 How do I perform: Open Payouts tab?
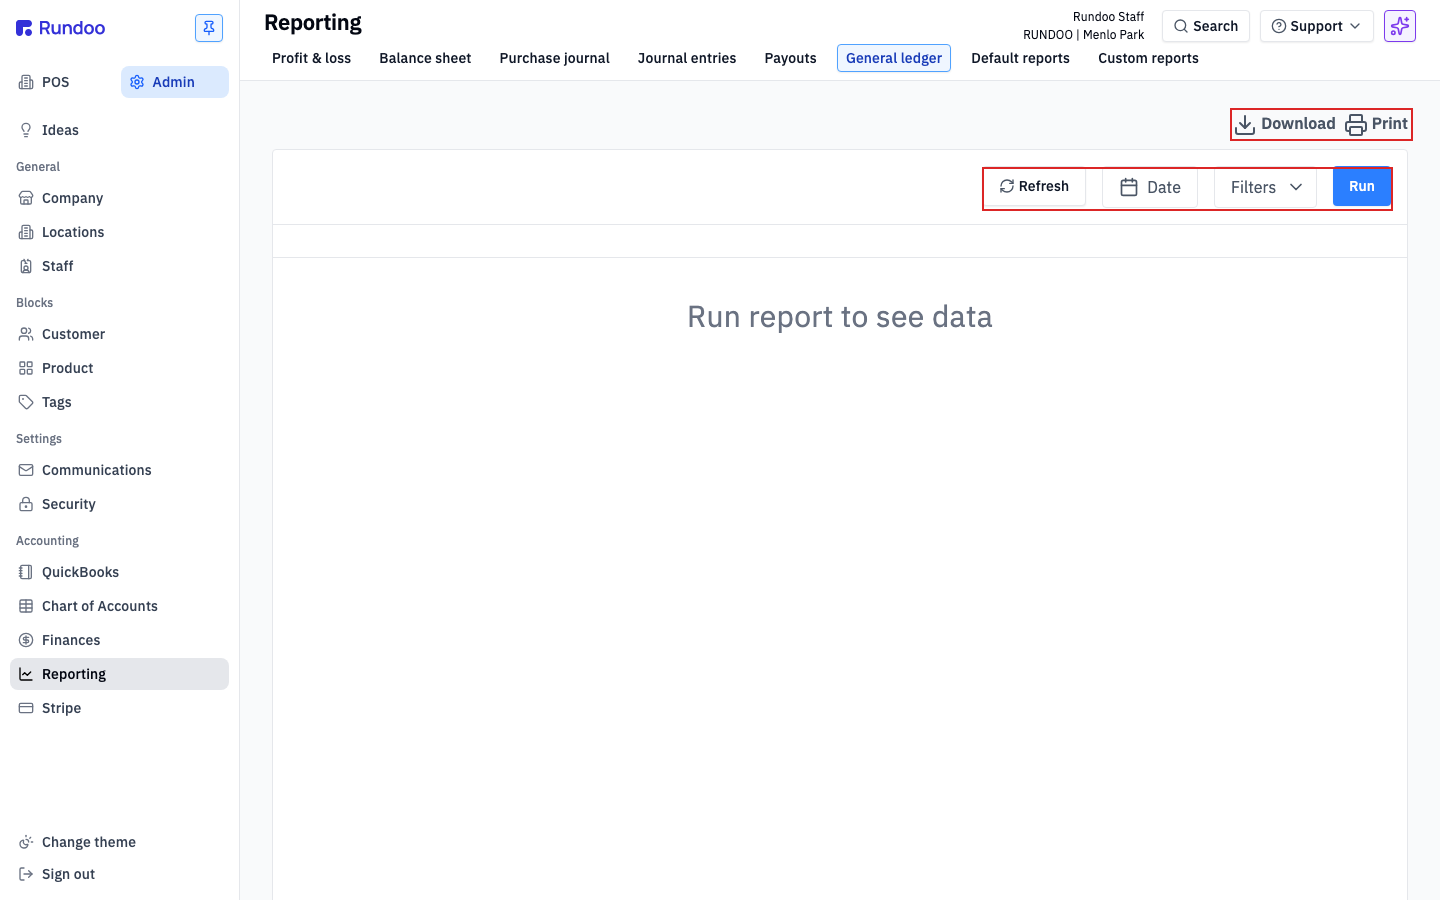tap(790, 58)
